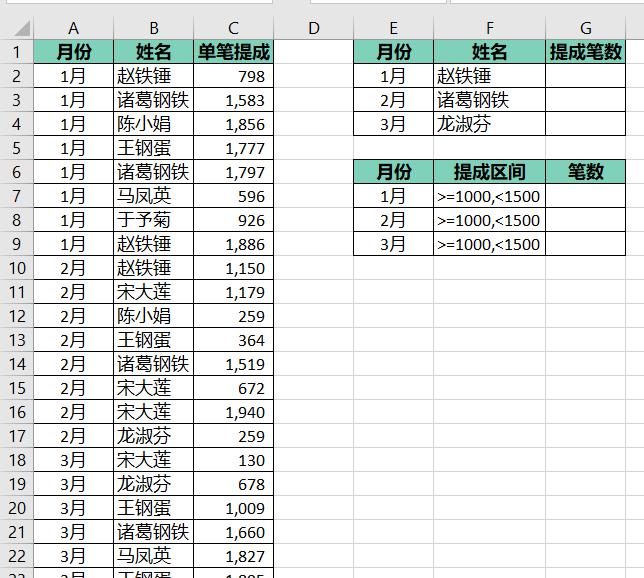Click 宋大莲 in row 11
The image size is (644, 578).
pos(144,292)
